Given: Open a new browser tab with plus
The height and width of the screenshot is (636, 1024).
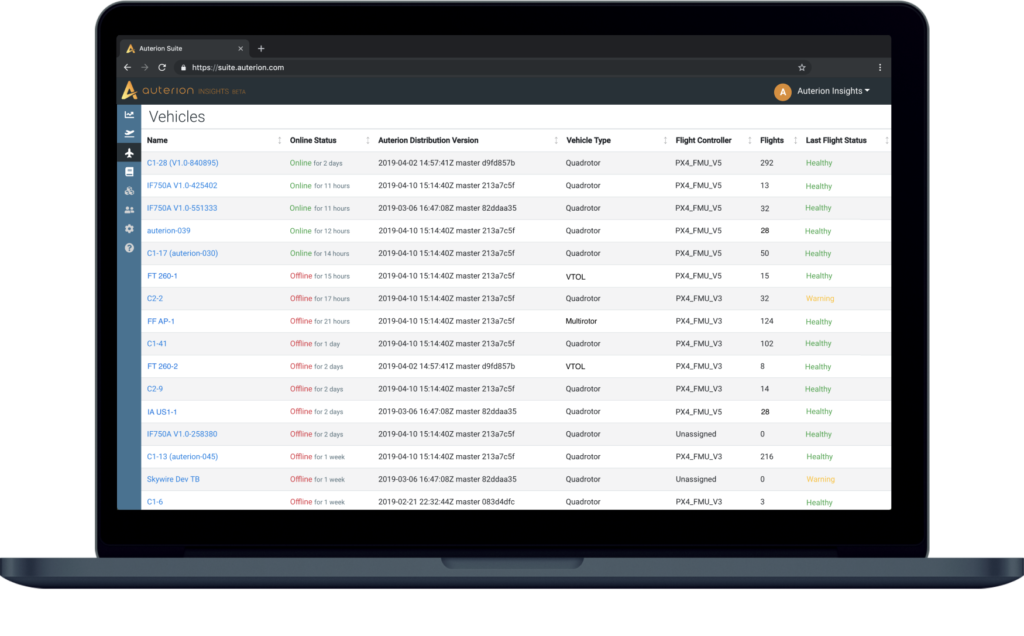Looking at the screenshot, I should 261,48.
